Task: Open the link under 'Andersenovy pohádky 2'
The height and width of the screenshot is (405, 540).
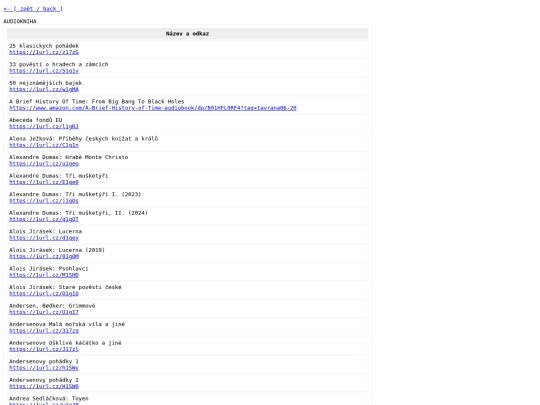Action: tap(44, 387)
